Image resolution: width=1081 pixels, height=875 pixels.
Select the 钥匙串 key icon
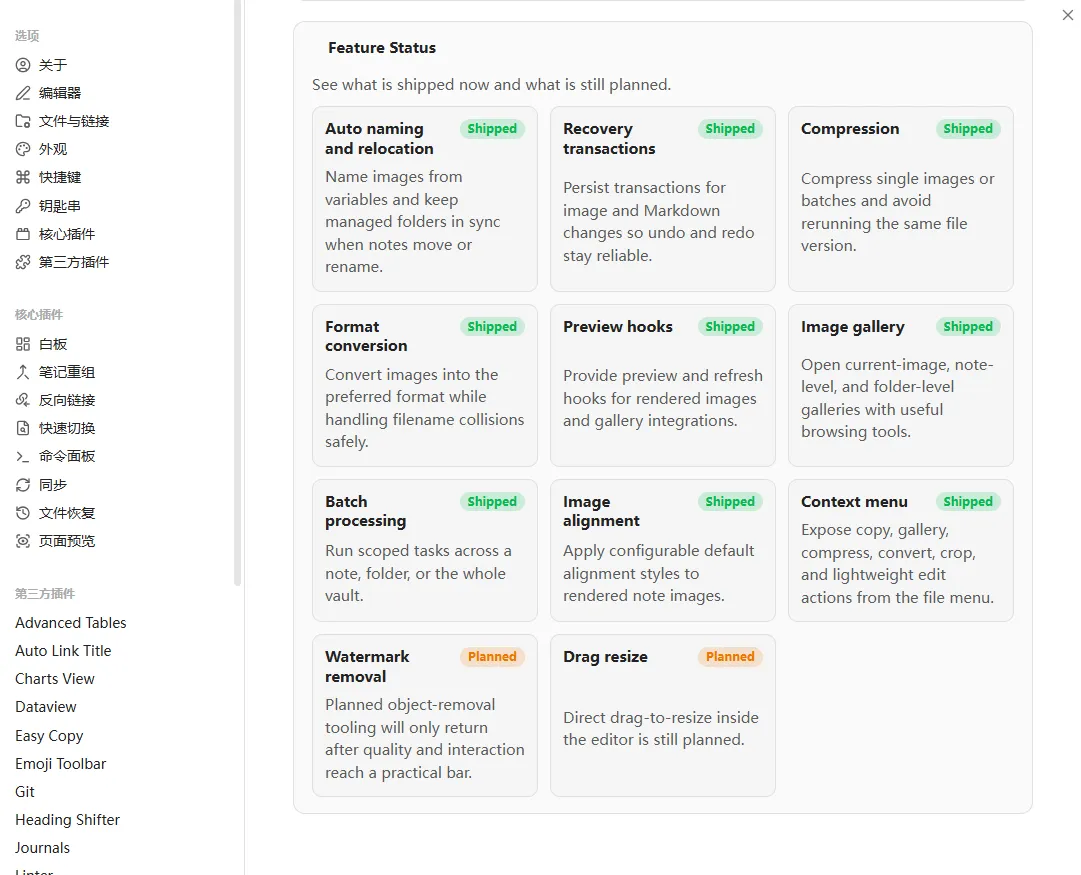tap(23, 205)
